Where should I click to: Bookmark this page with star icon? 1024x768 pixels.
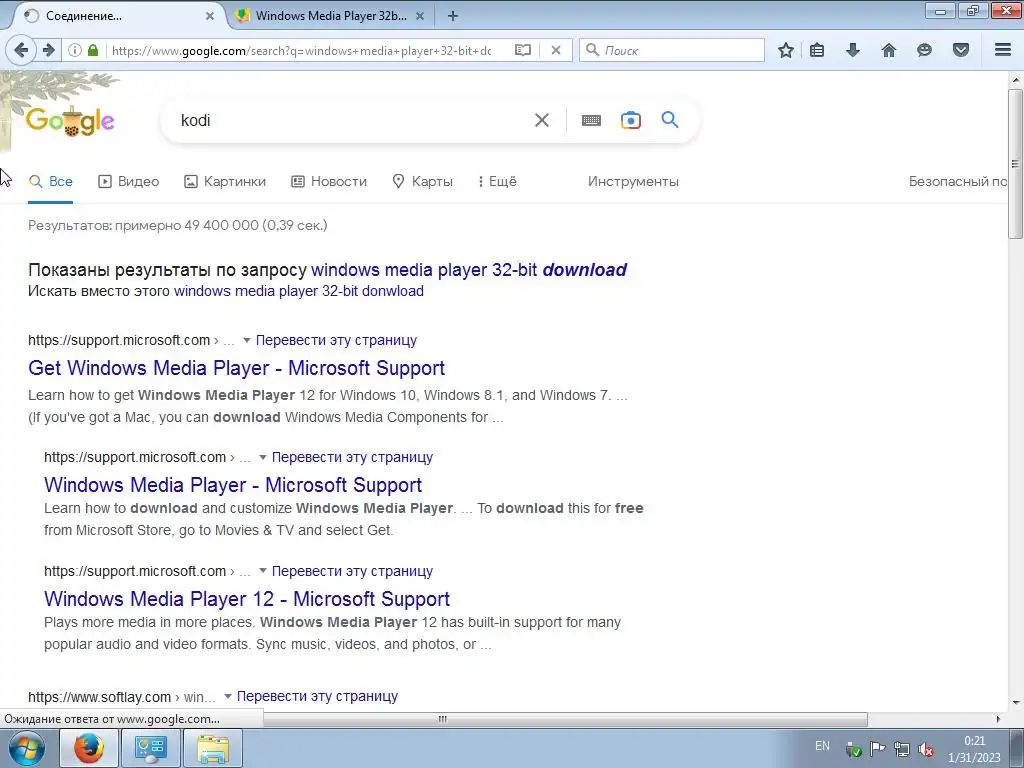tap(786, 50)
